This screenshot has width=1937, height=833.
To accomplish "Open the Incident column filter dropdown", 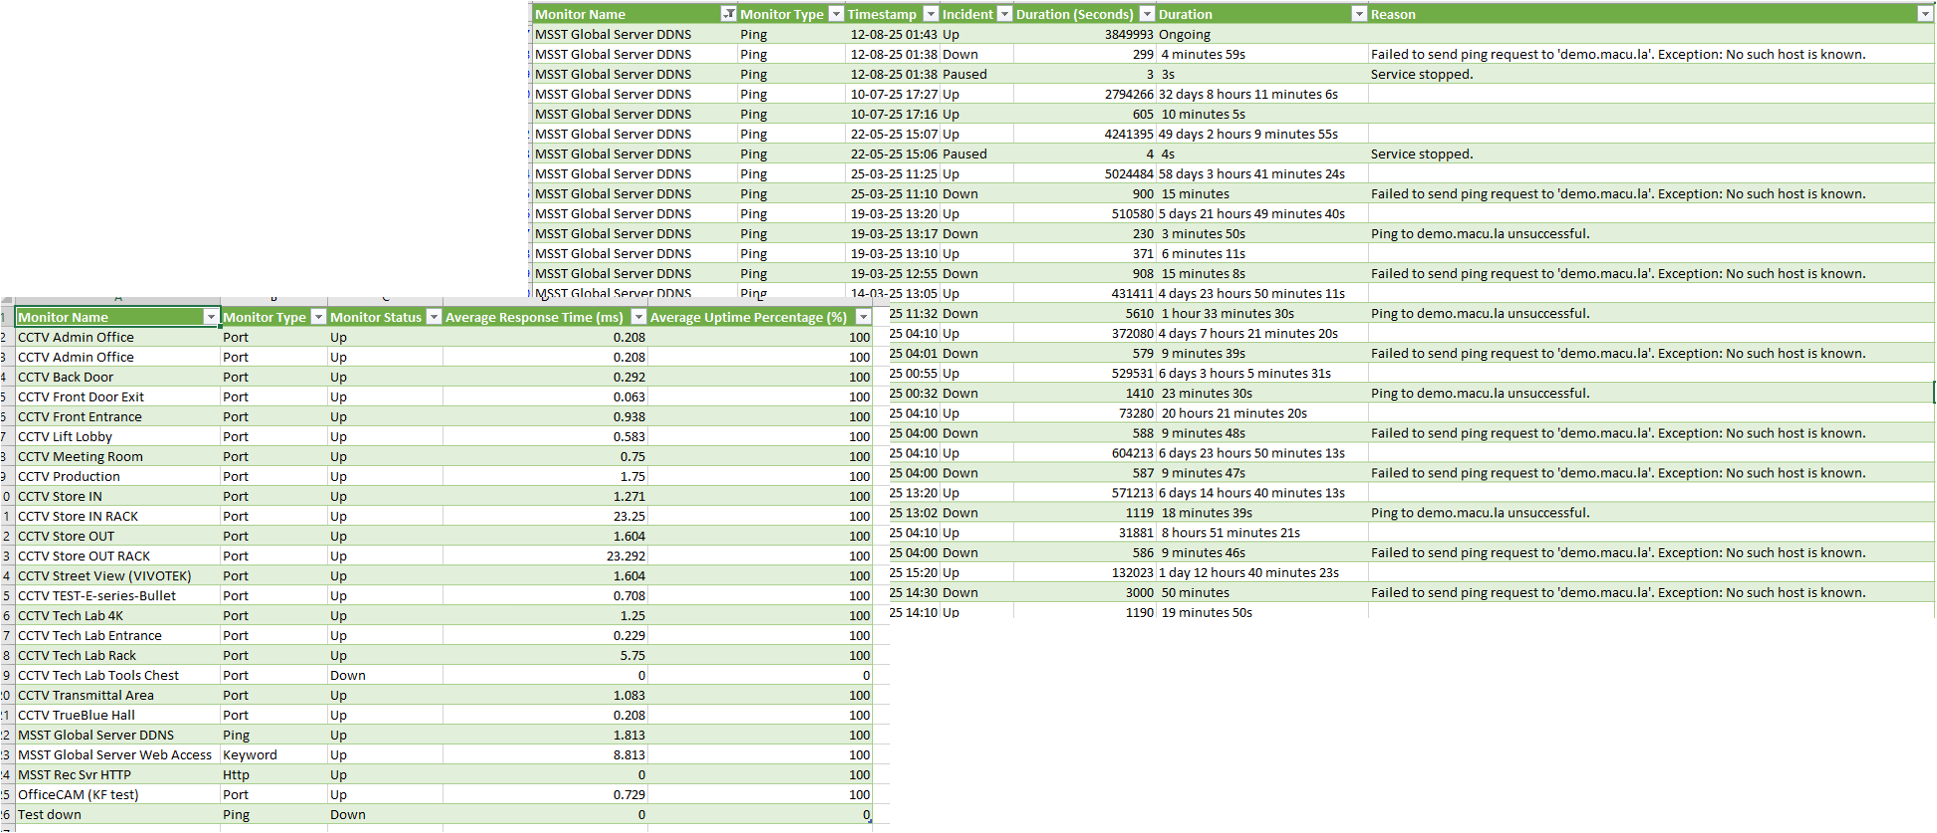I will 1004,14.
